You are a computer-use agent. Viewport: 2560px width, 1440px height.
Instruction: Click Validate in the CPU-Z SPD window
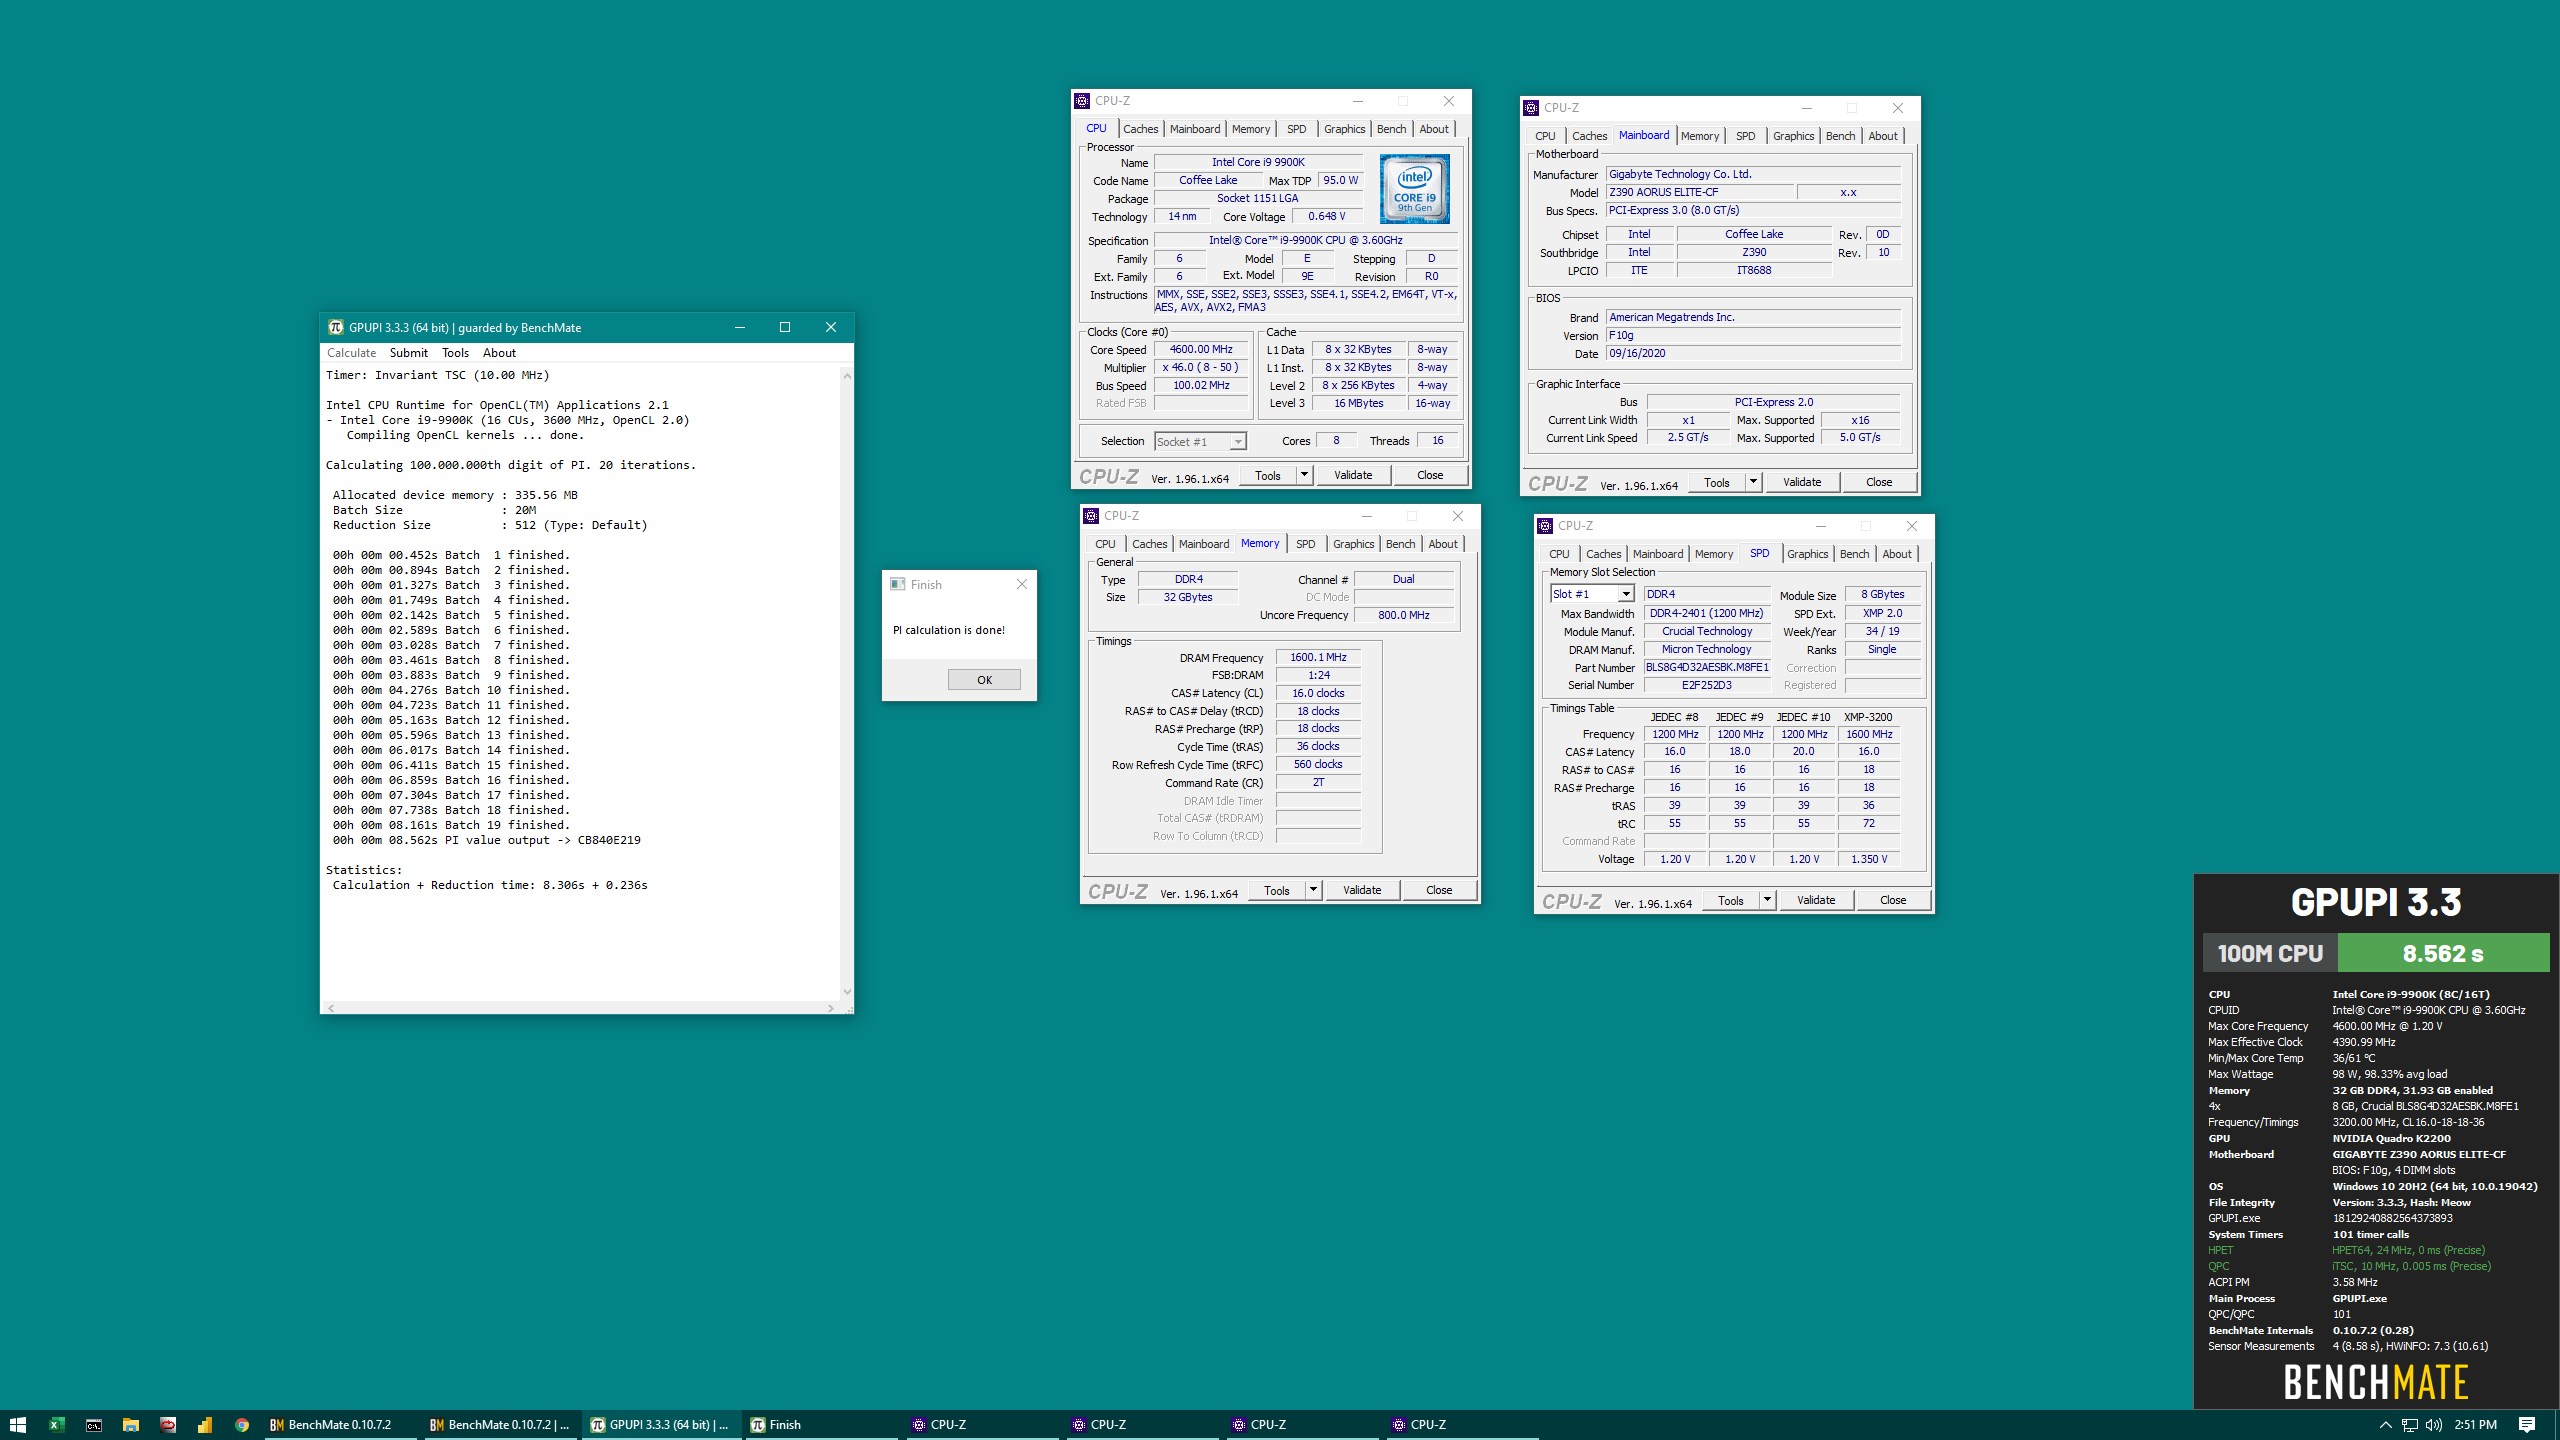pos(1815,900)
